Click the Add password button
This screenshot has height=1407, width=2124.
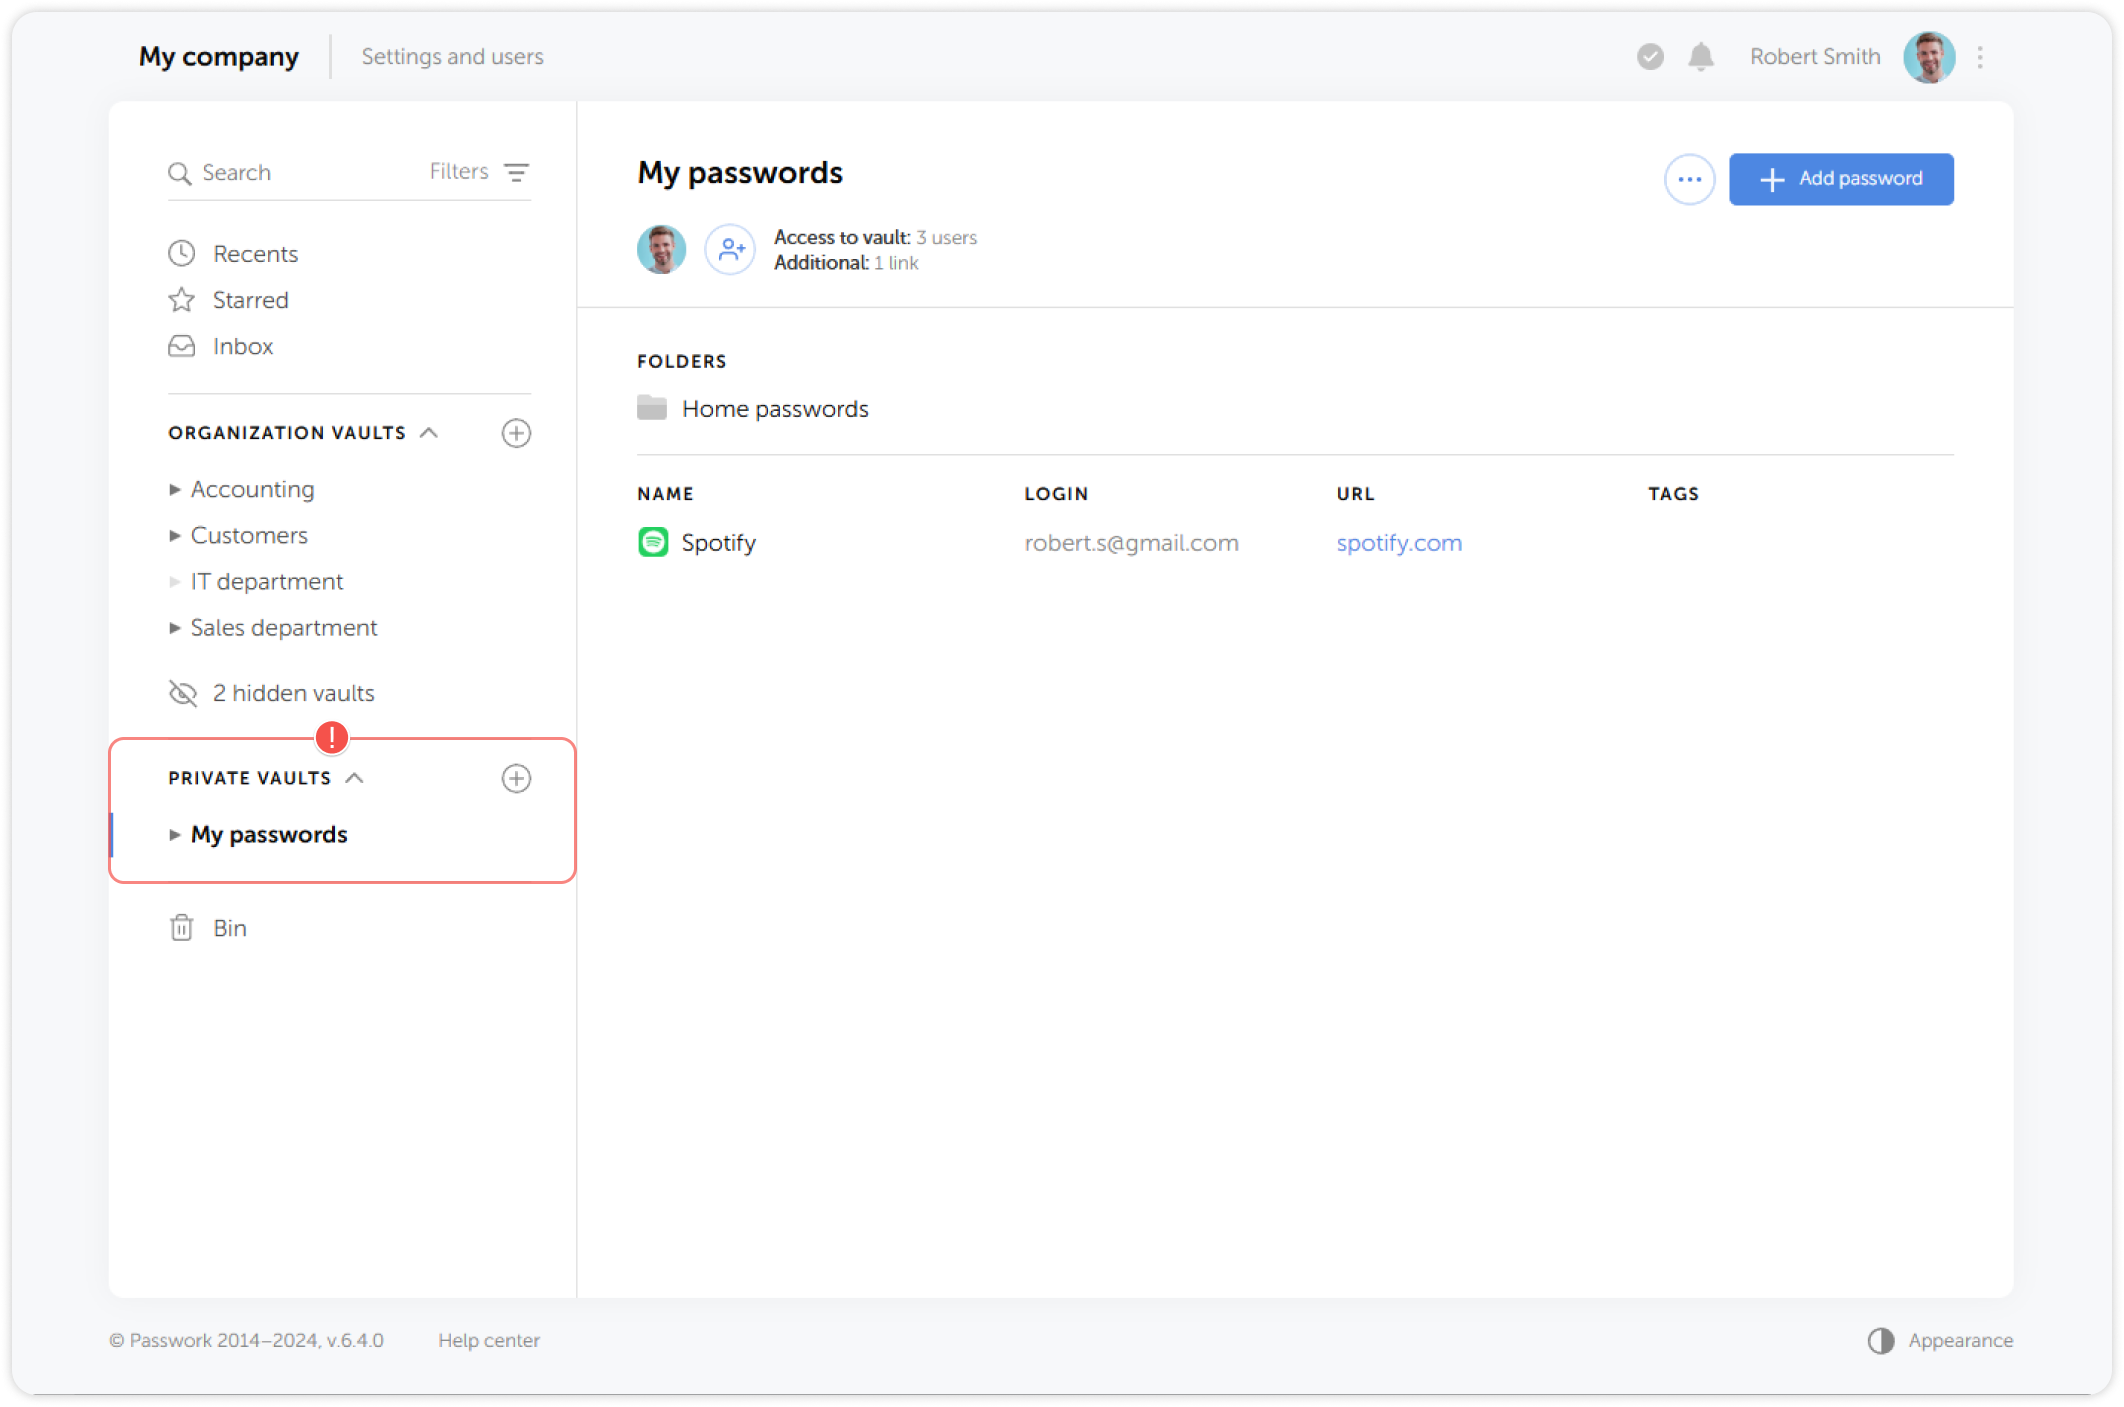(1841, 179)
